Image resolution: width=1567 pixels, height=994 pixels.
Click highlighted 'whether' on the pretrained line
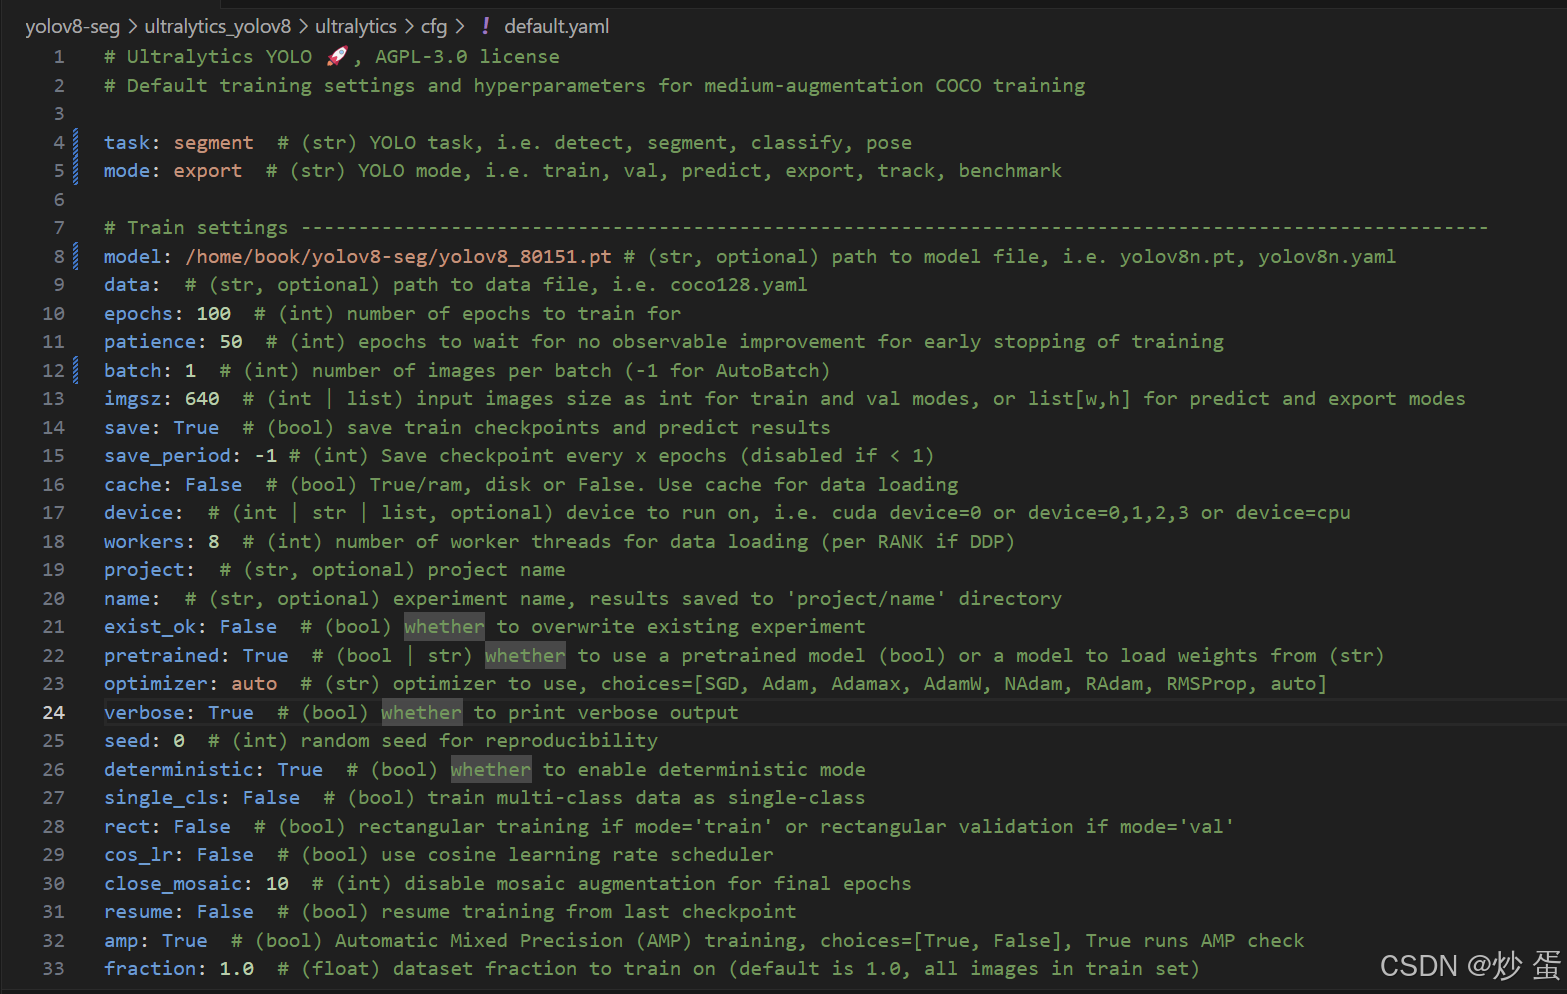click(525, 656)
